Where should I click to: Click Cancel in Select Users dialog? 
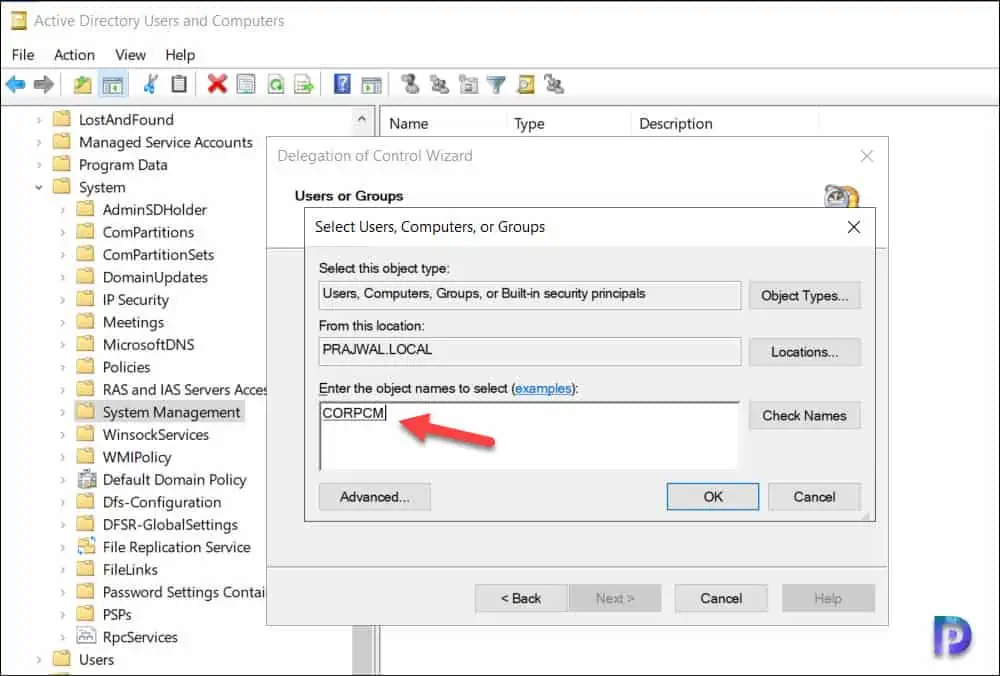pyautogui.click(x=814, y=497)
